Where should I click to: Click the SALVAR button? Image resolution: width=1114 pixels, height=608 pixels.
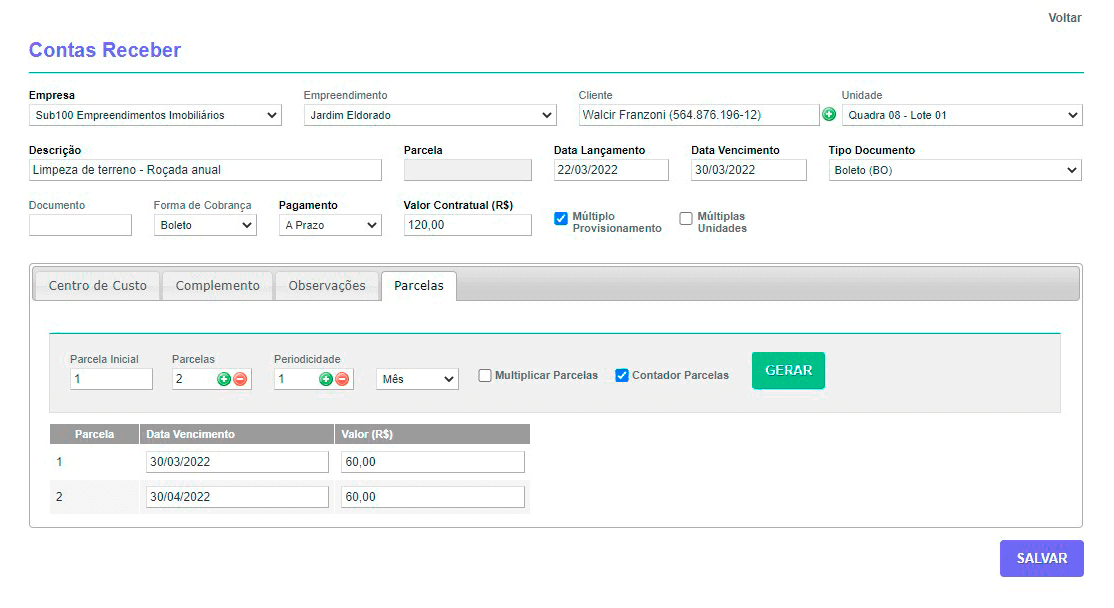pyautogui.click(x=1041, y=559)
